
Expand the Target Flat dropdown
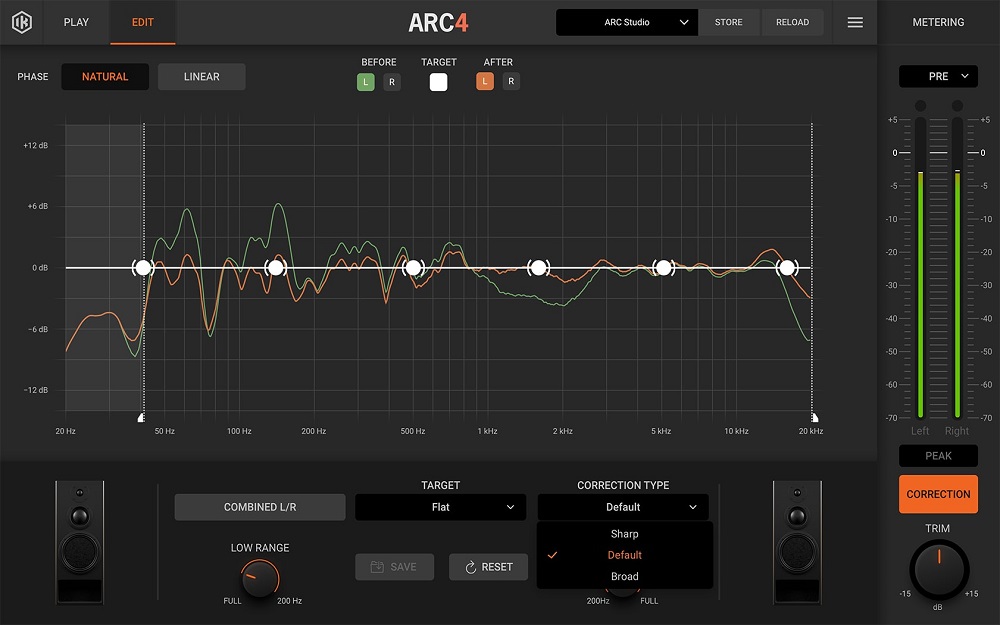(x=440, y=507)
